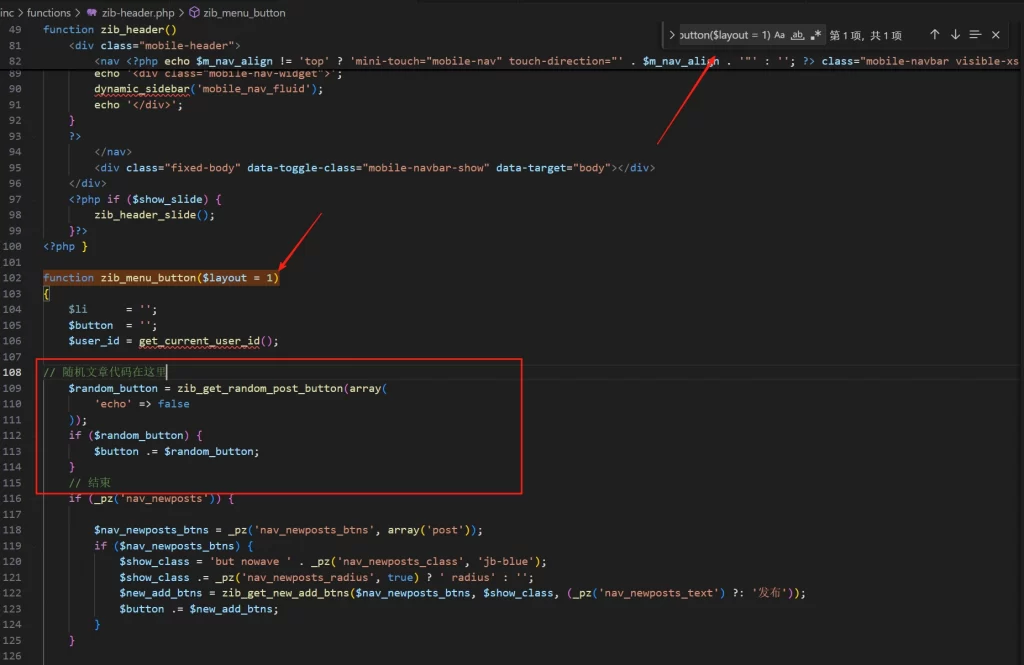1024x665 pixels.
Task: Go to next match arrow
Action: tap(954, 35)
